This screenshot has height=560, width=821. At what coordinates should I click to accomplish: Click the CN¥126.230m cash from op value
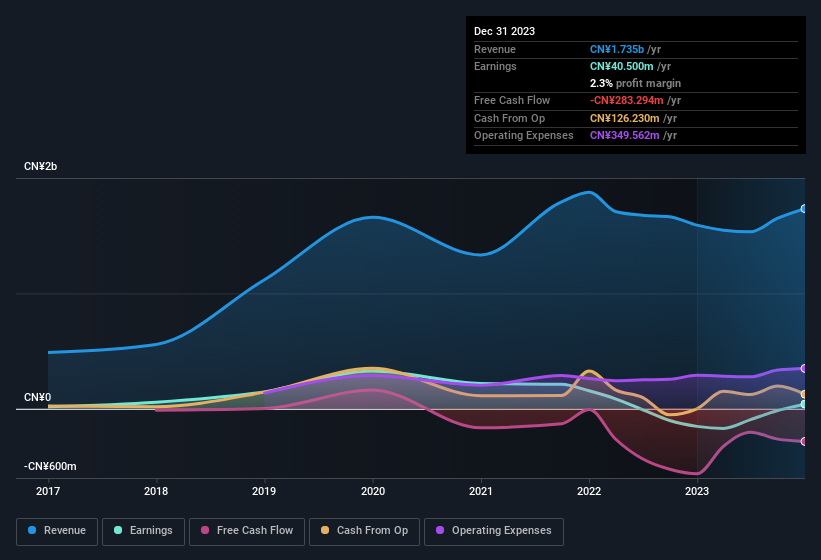click(x=625, y=118)
